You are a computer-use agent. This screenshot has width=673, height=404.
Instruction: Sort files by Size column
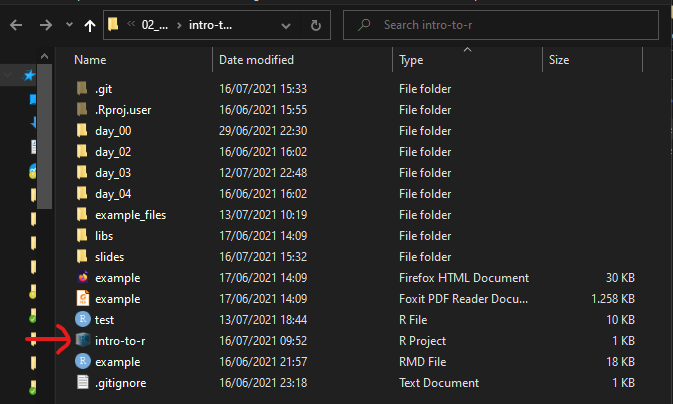point(558,60)
